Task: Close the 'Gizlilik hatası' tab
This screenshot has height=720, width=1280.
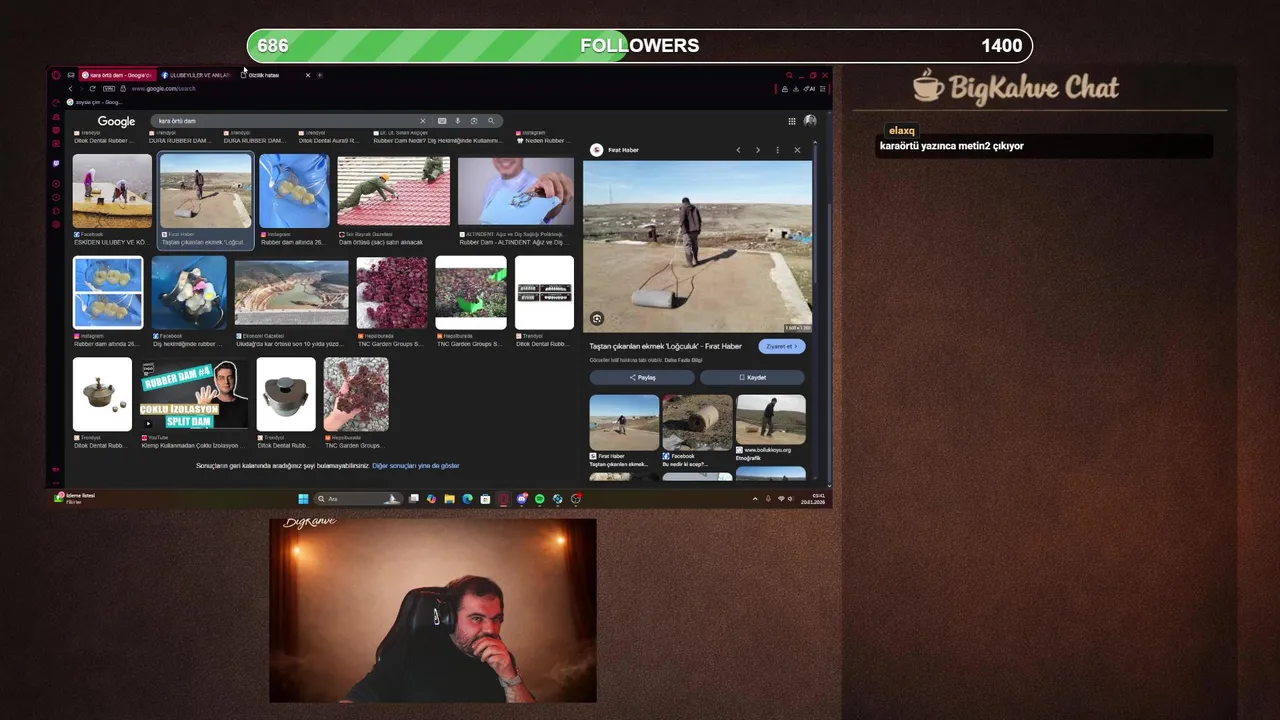Action: [308, 75]
